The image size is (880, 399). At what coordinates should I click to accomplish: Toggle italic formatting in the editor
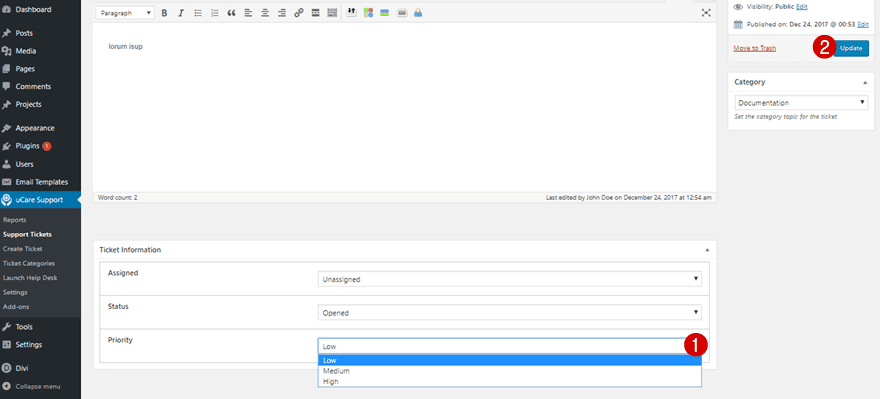(x=181, y=13)
